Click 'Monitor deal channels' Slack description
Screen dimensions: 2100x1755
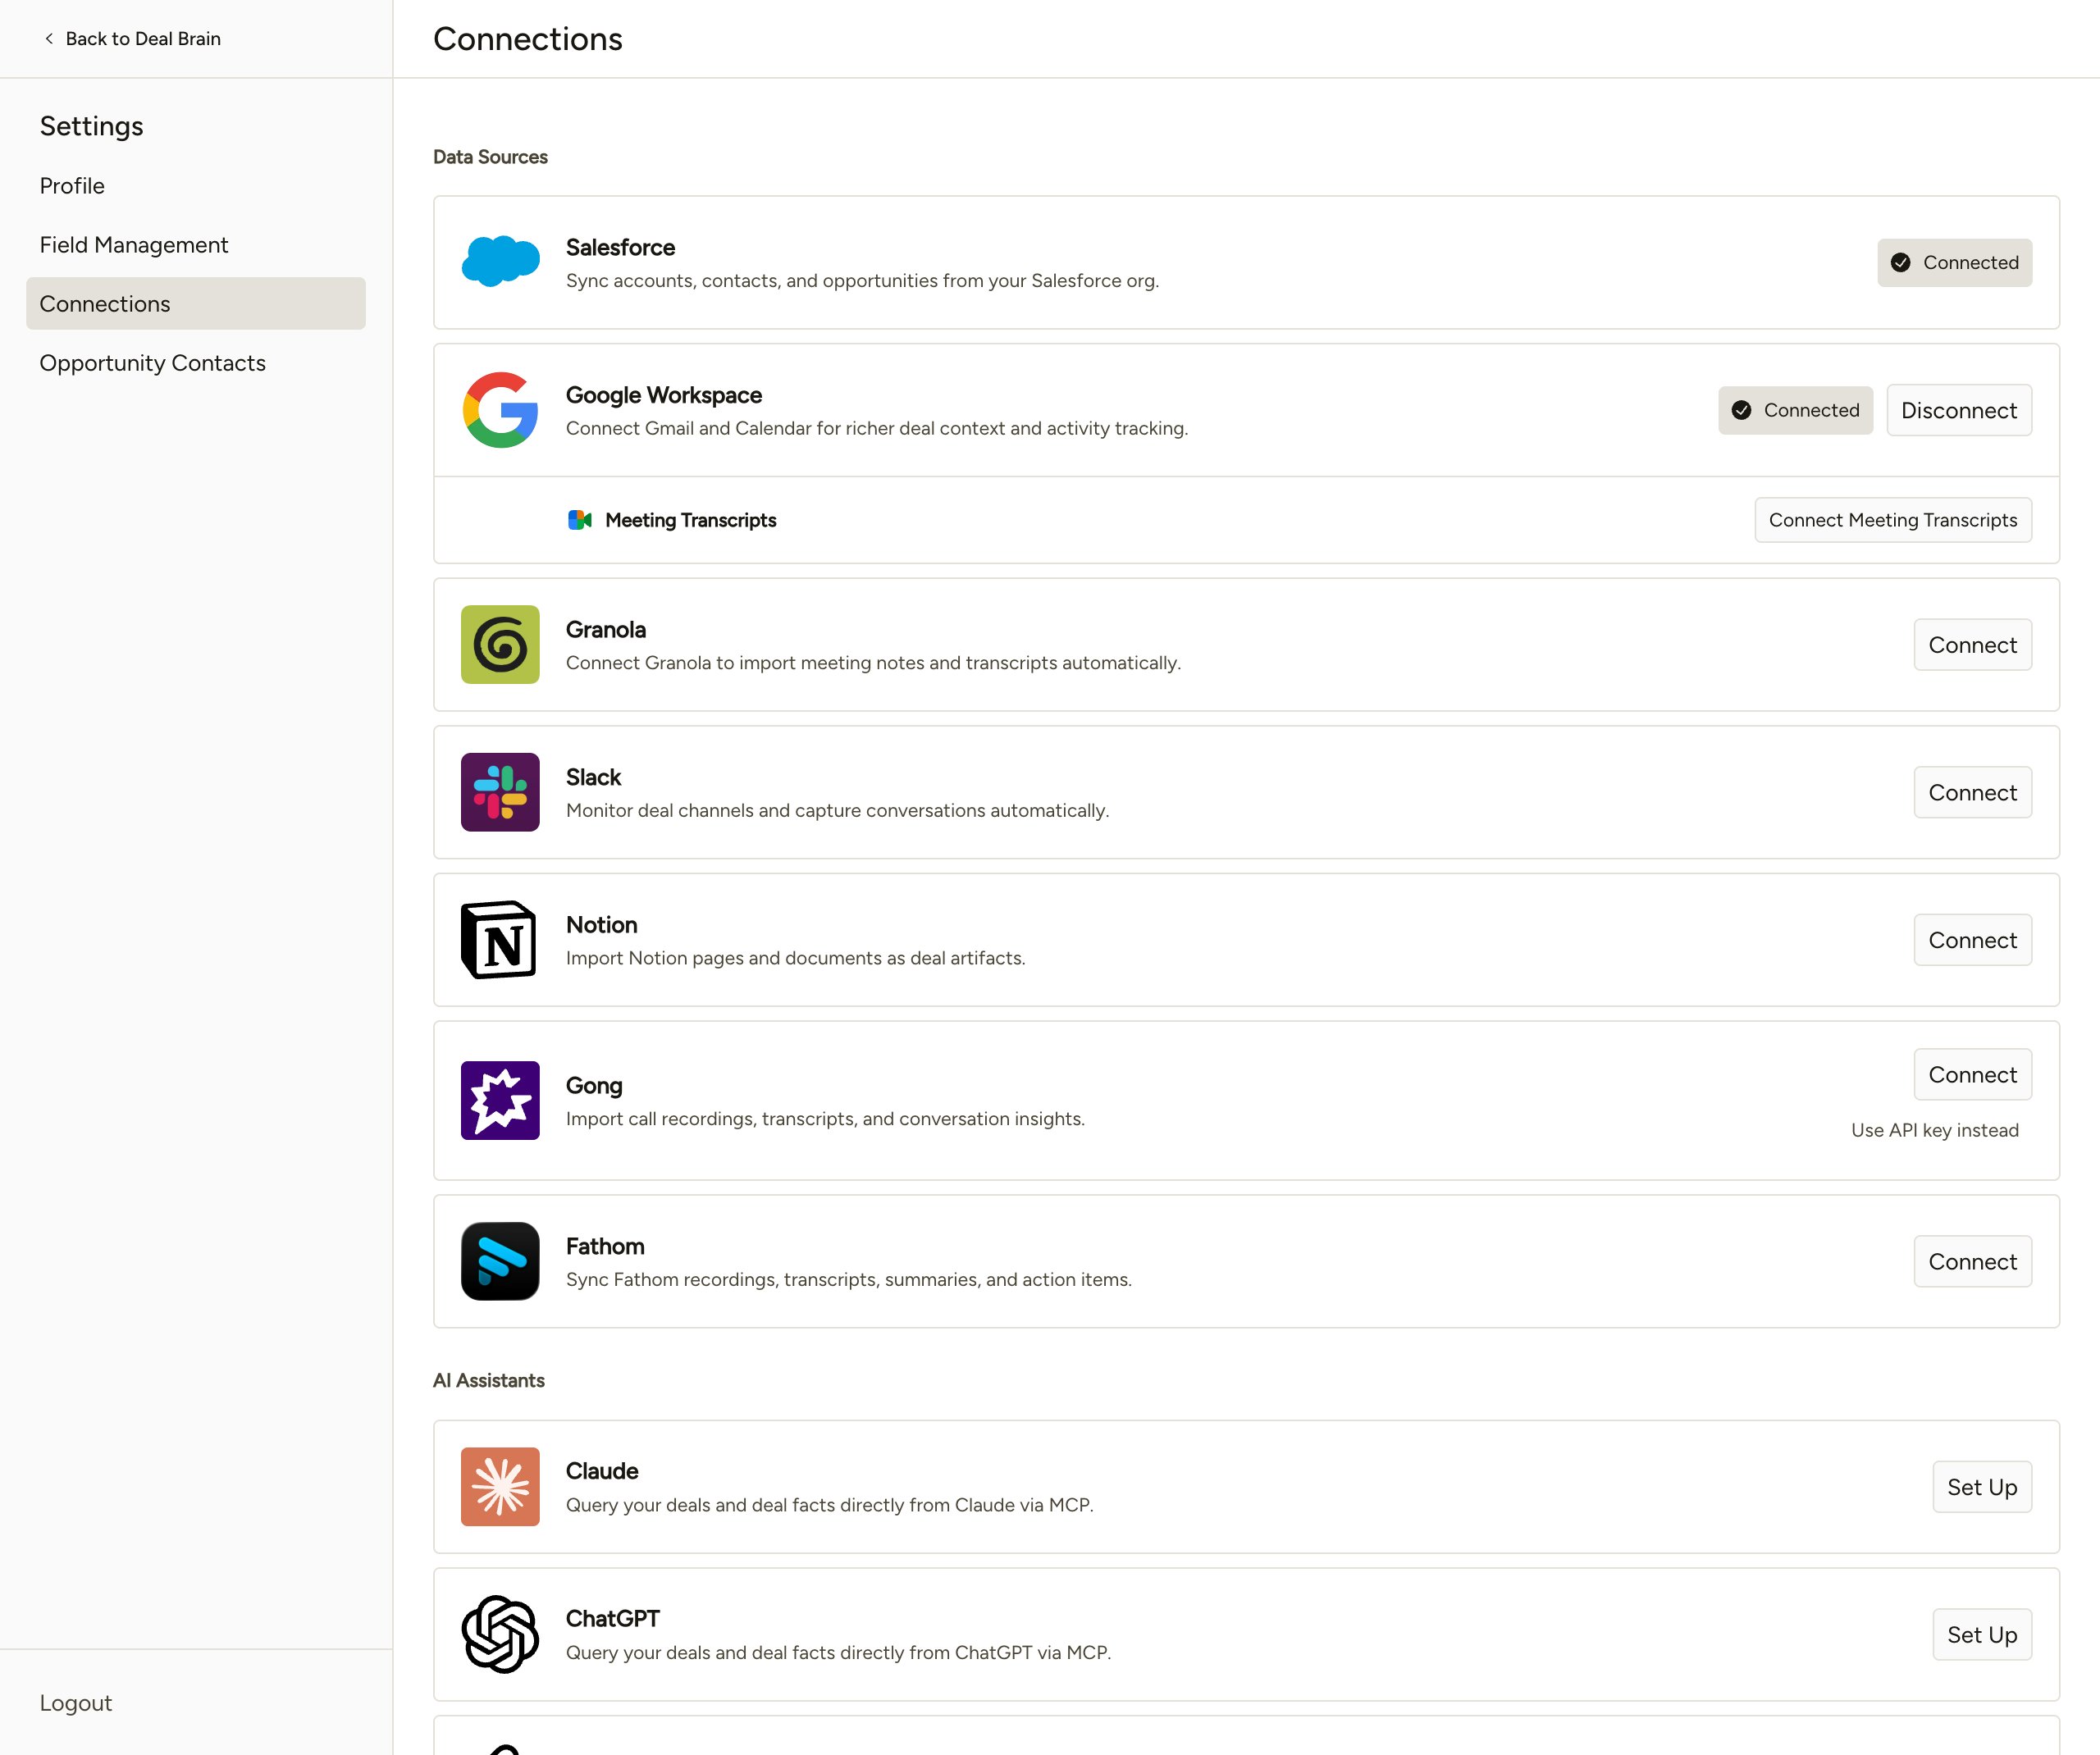click(x=837, y=810)
